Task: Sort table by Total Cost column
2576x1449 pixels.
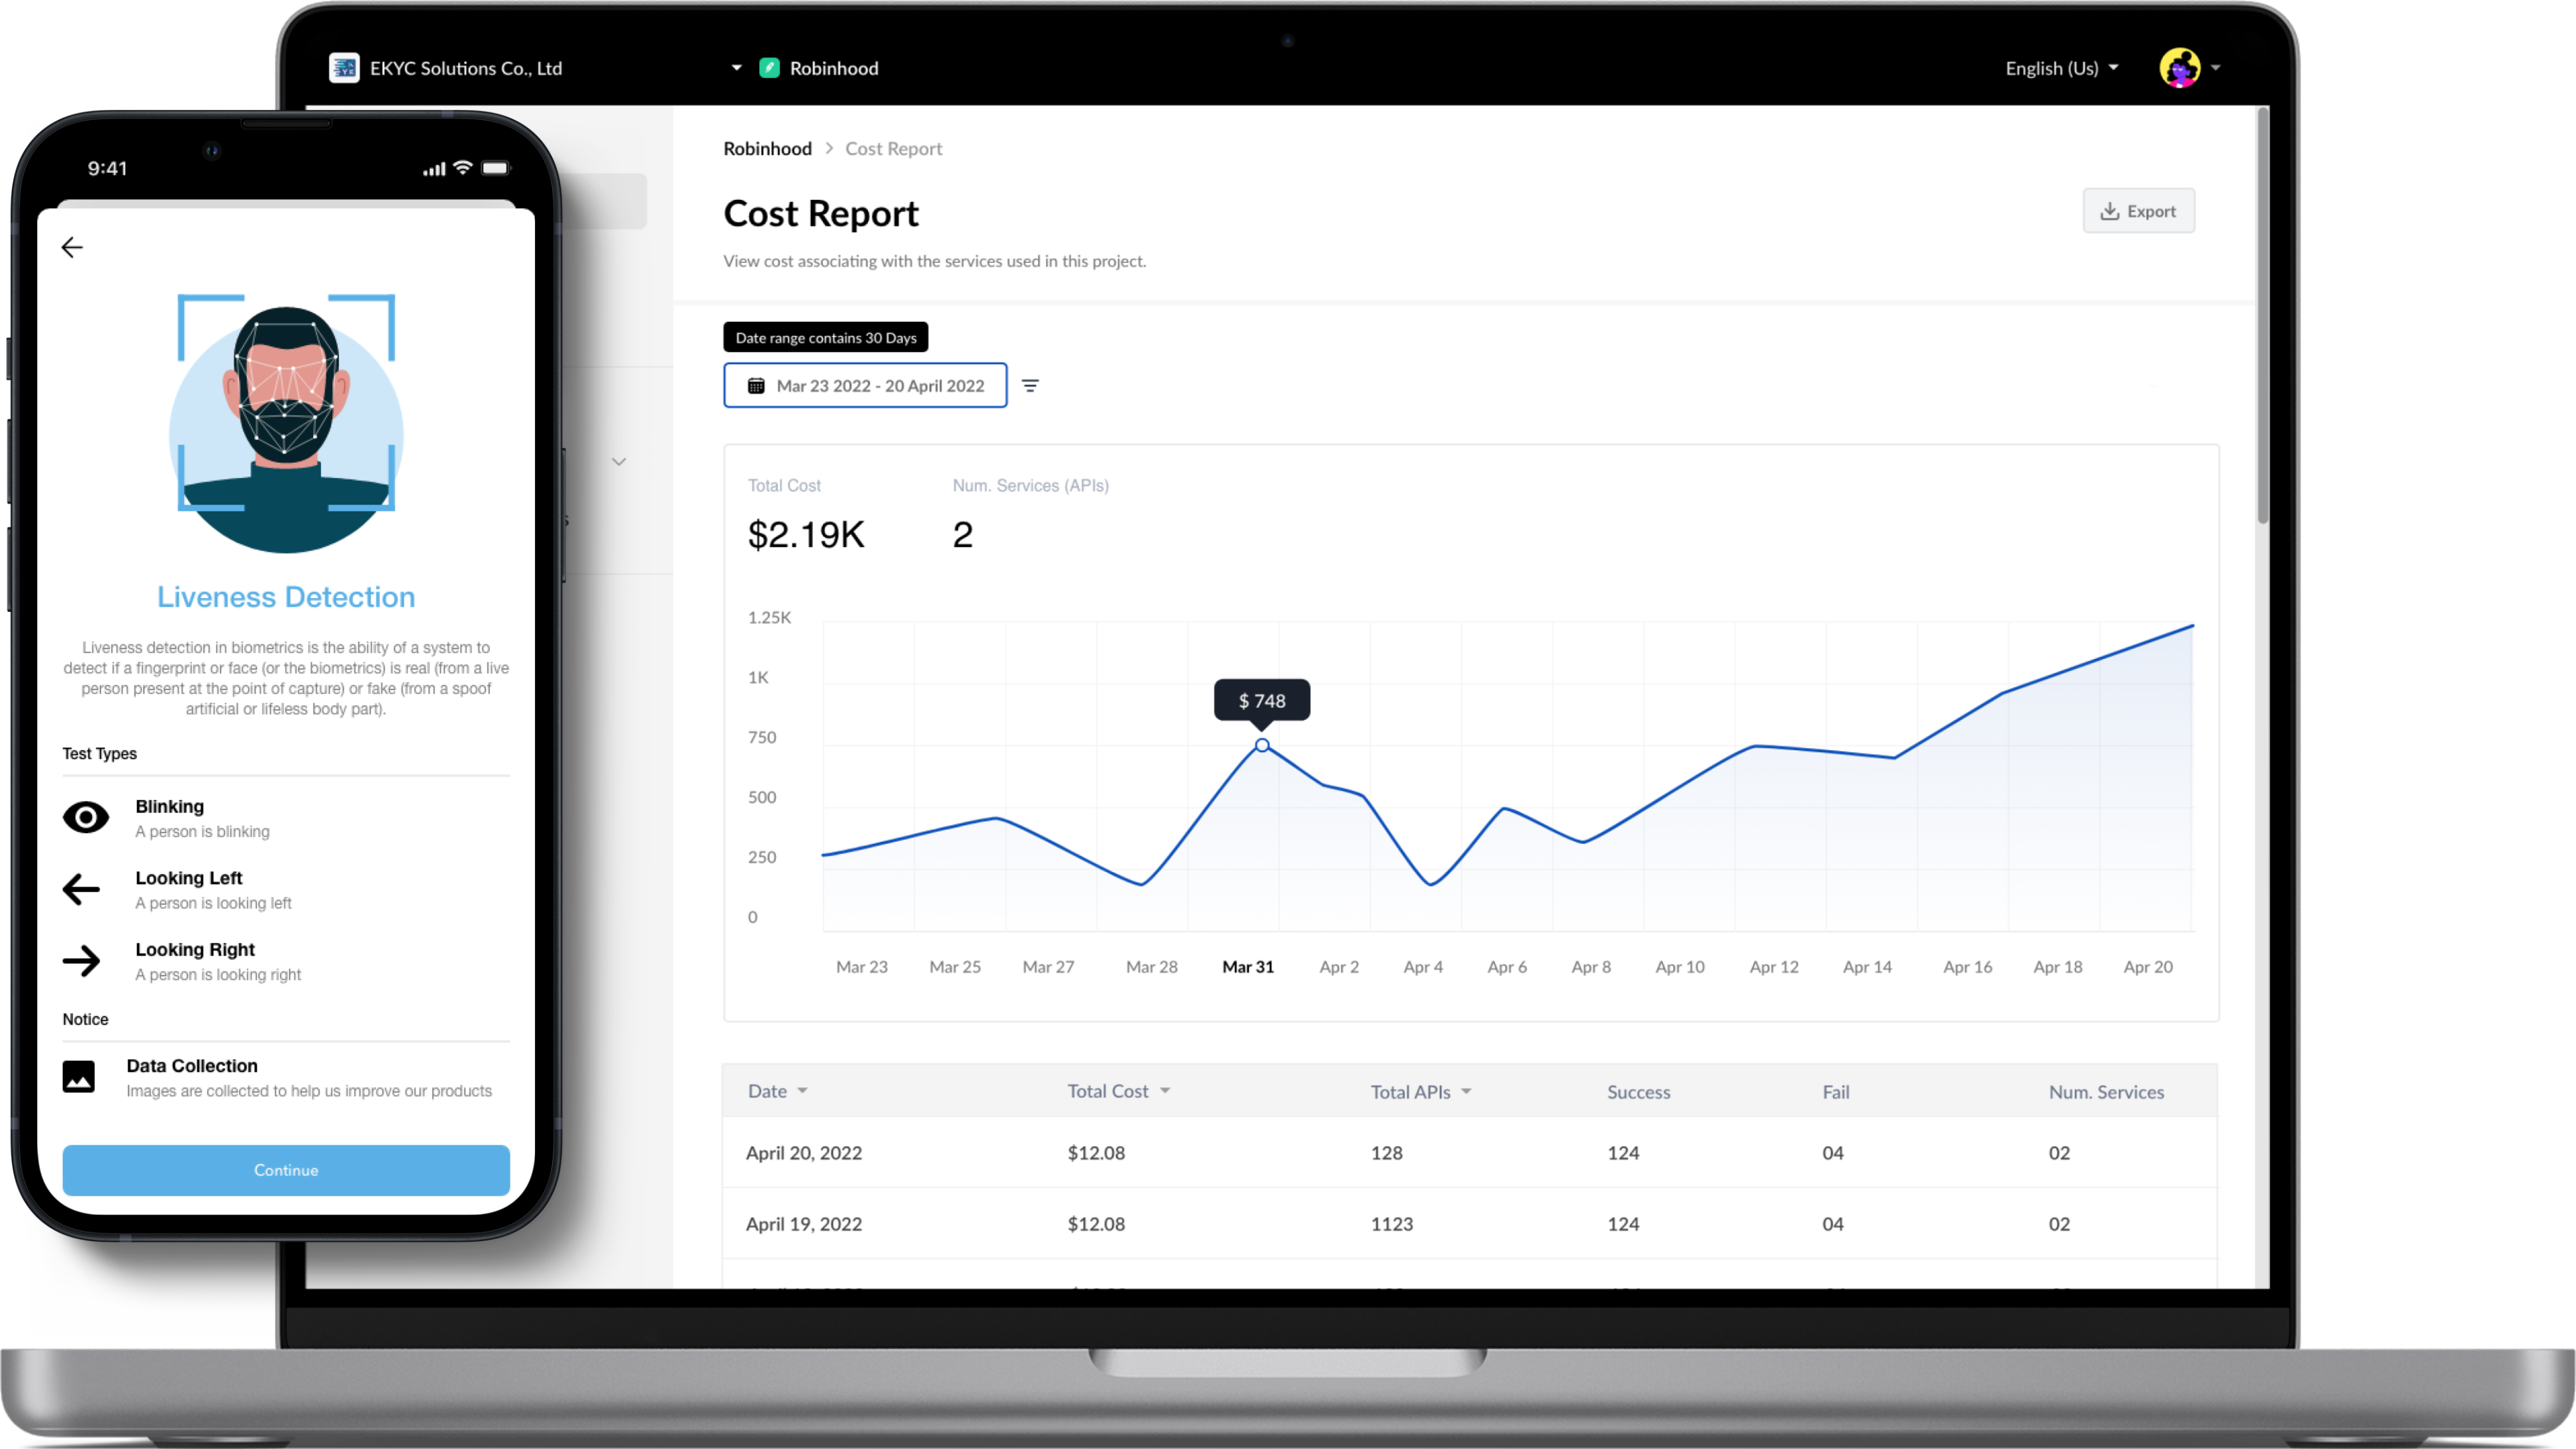Action: click(x=1117, y=1091)
